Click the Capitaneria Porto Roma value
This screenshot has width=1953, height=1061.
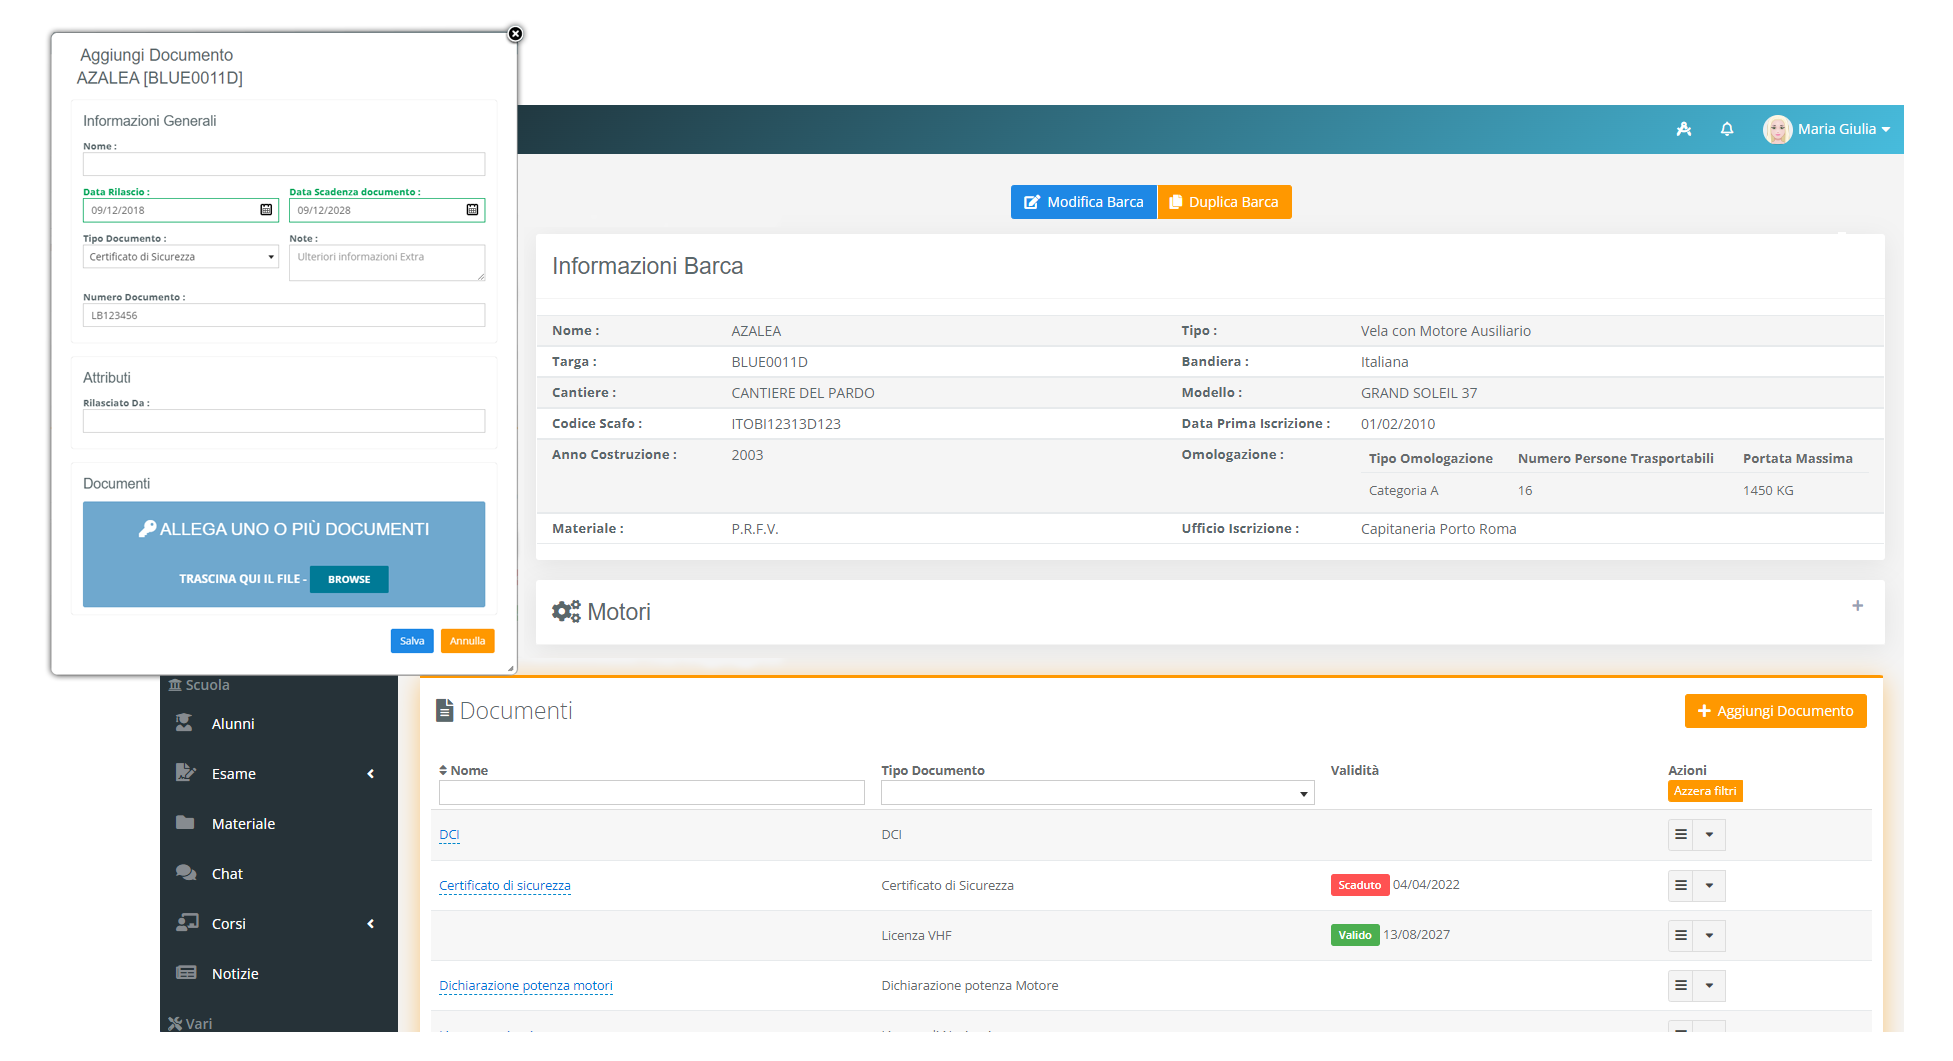click(1438, 529)
